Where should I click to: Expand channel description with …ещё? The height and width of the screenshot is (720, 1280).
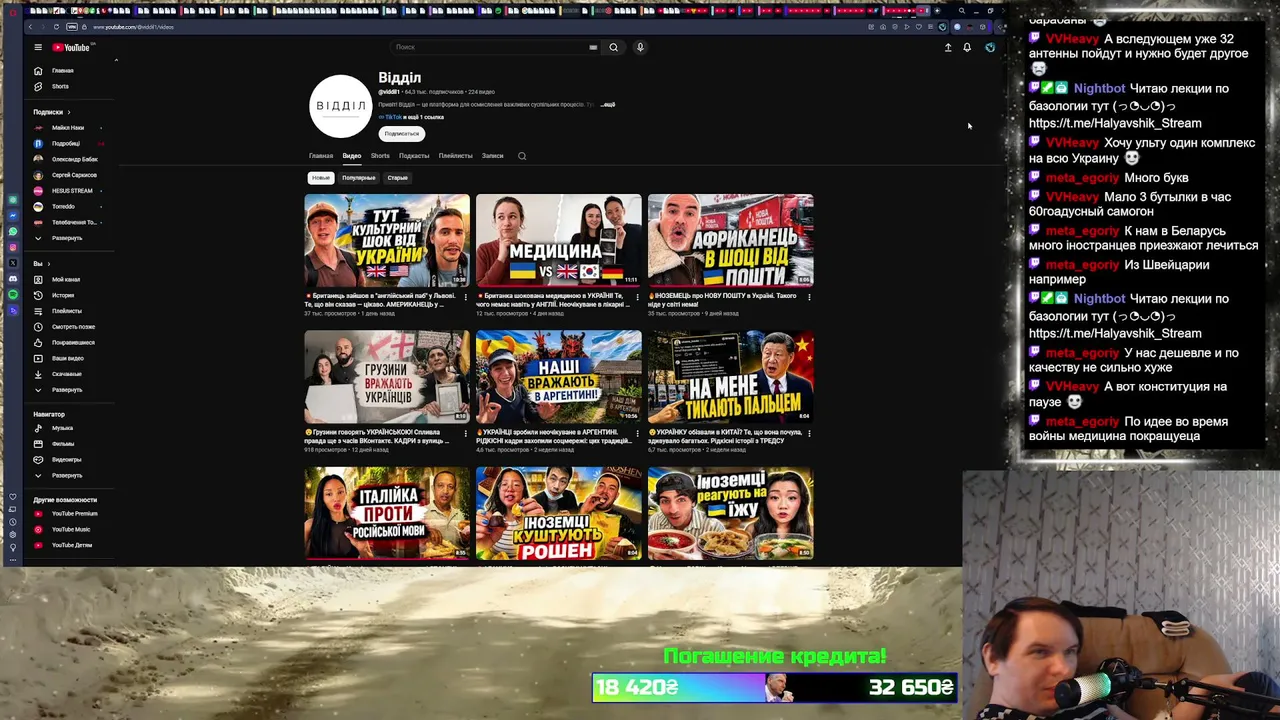607,104
